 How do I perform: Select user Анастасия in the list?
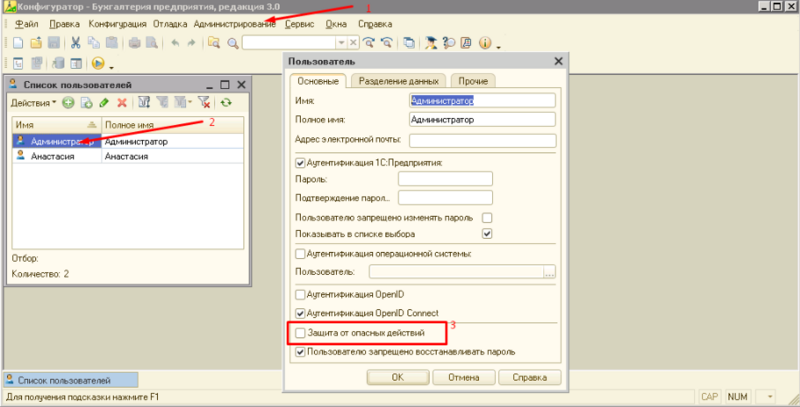53,157
